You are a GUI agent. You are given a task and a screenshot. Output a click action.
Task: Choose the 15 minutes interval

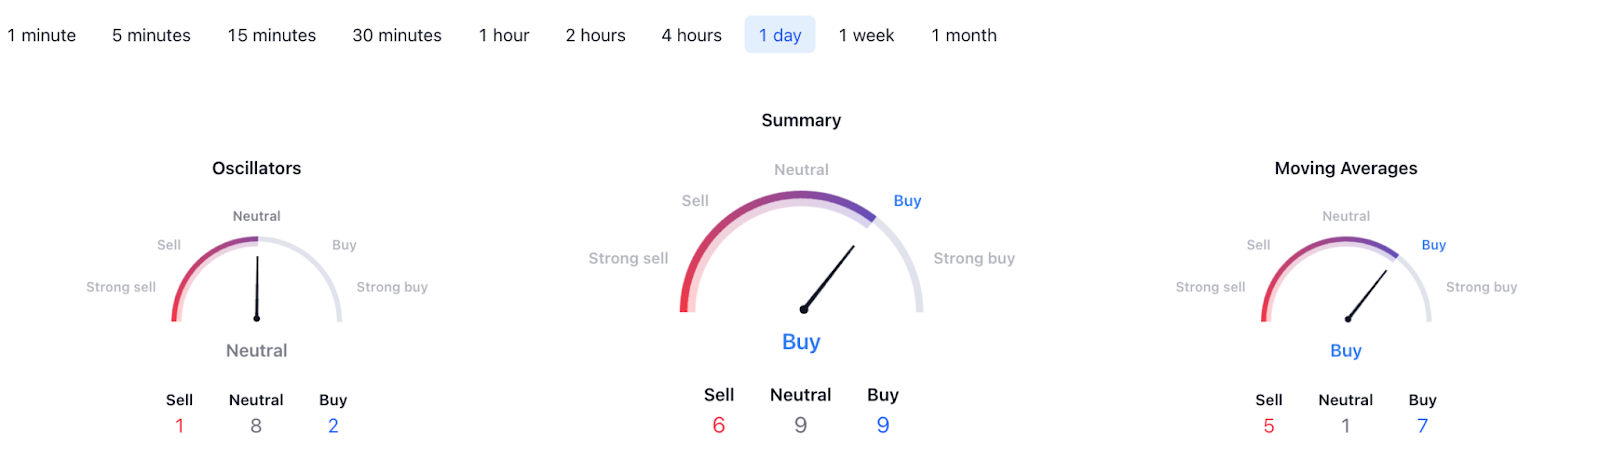pyautogui.click(x=271, y=35)
